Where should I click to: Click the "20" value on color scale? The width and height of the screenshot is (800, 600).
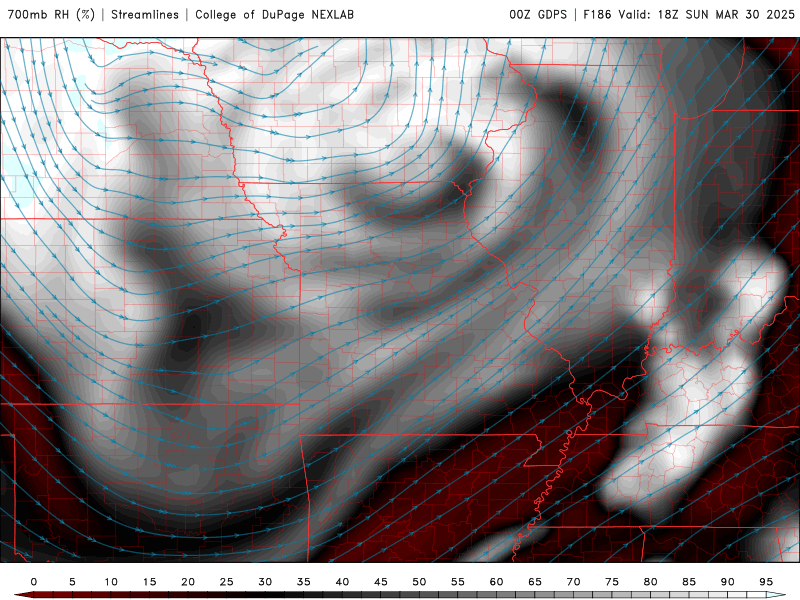click(188, 582)
